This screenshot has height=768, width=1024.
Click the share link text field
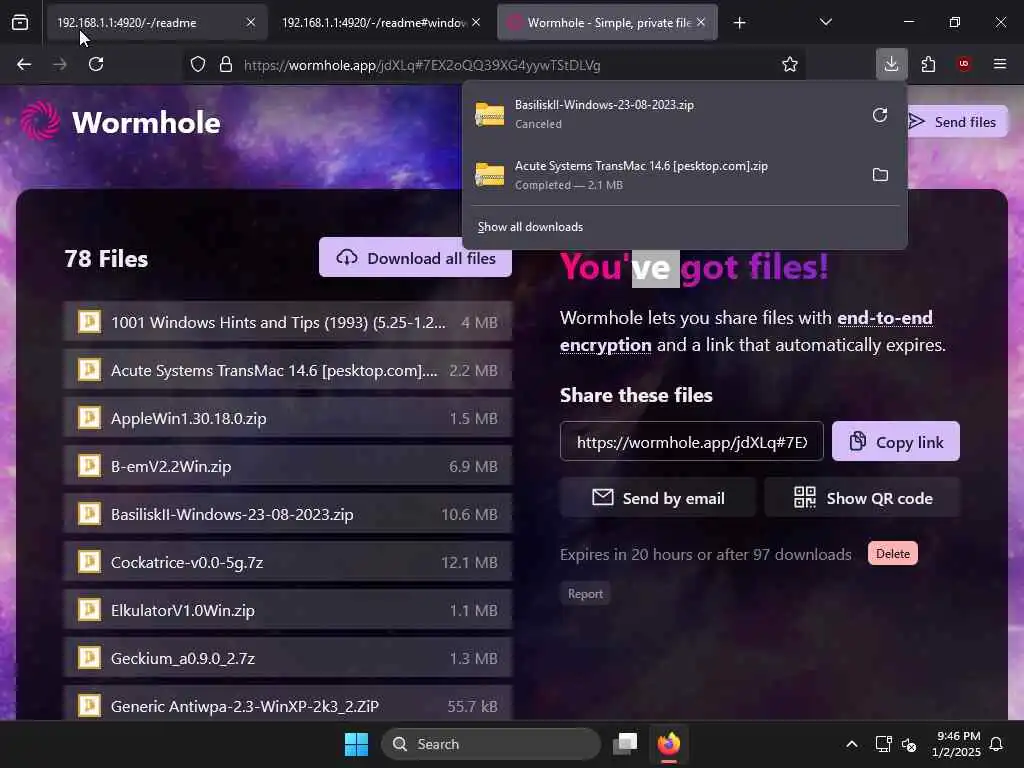tap(692, 442)
